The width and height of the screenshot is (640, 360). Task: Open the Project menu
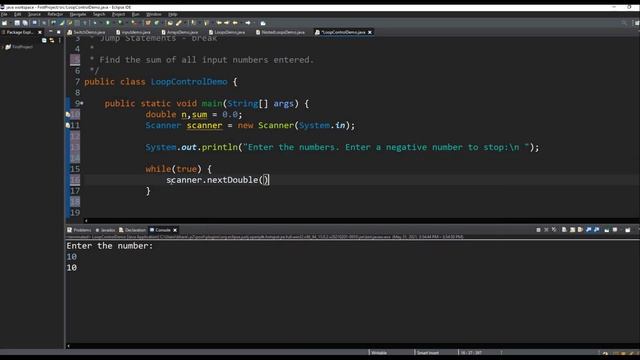coord(118,14)
